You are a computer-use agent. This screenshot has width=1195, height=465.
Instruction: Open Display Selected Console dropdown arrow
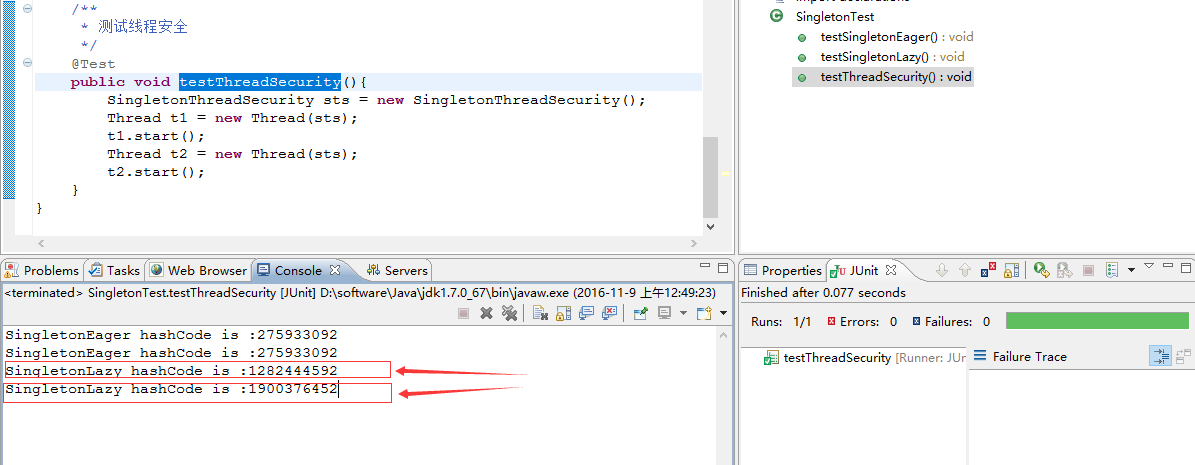coord(683,313)
